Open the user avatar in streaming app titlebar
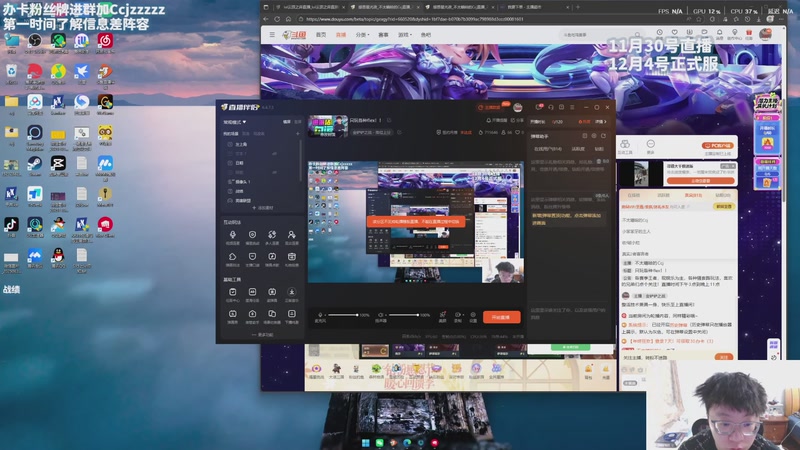This screenshot has width=800, height=450. coord(518,107)
